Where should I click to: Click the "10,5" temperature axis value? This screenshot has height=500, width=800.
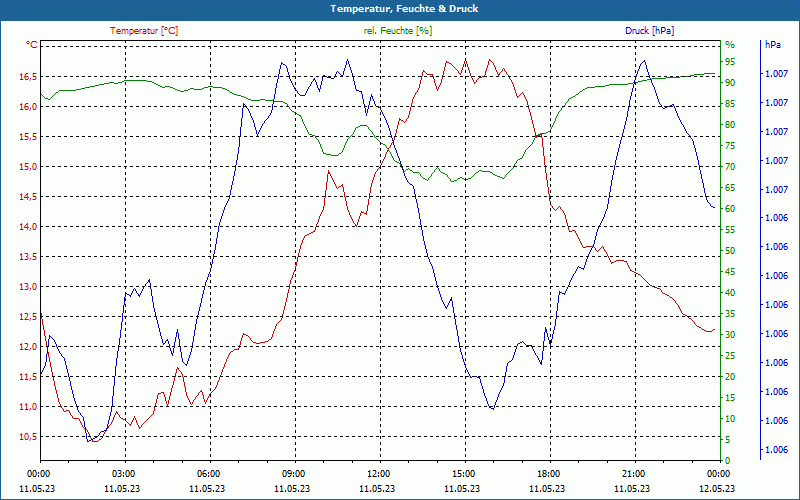[x=28, y=437]
